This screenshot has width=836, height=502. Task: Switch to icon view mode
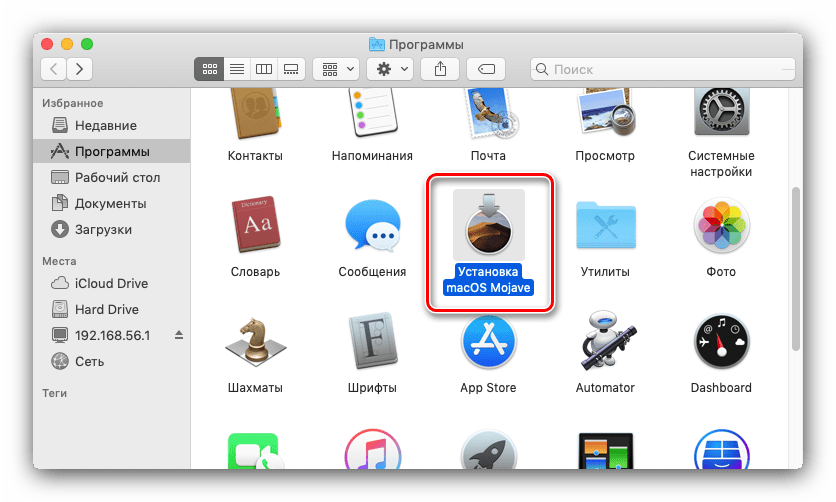[x=210, y=69]
